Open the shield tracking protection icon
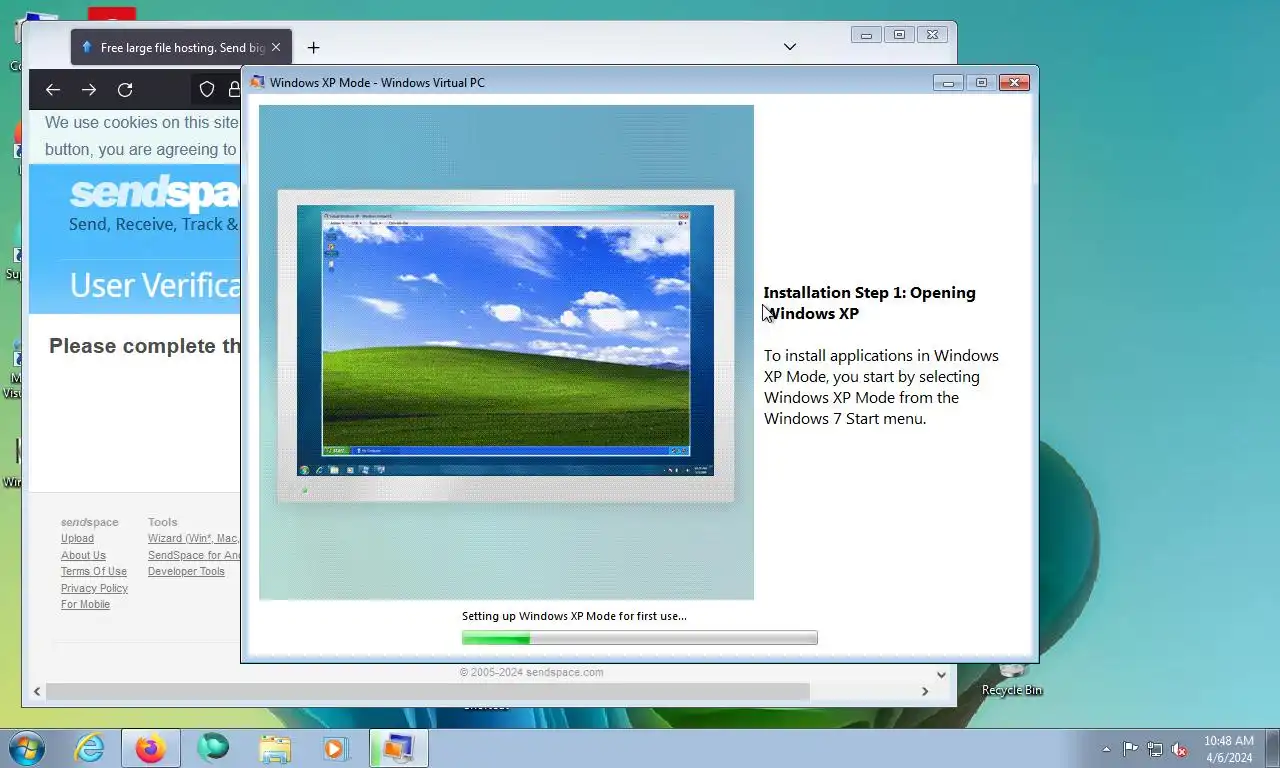 [x=207, y=90]
